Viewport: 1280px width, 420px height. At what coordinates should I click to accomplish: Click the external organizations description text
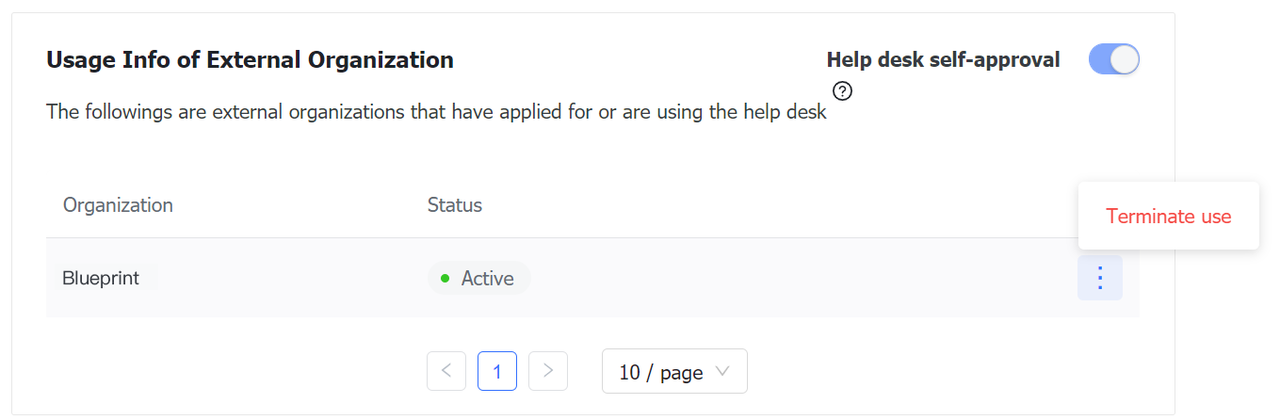[x=436, y=112]
